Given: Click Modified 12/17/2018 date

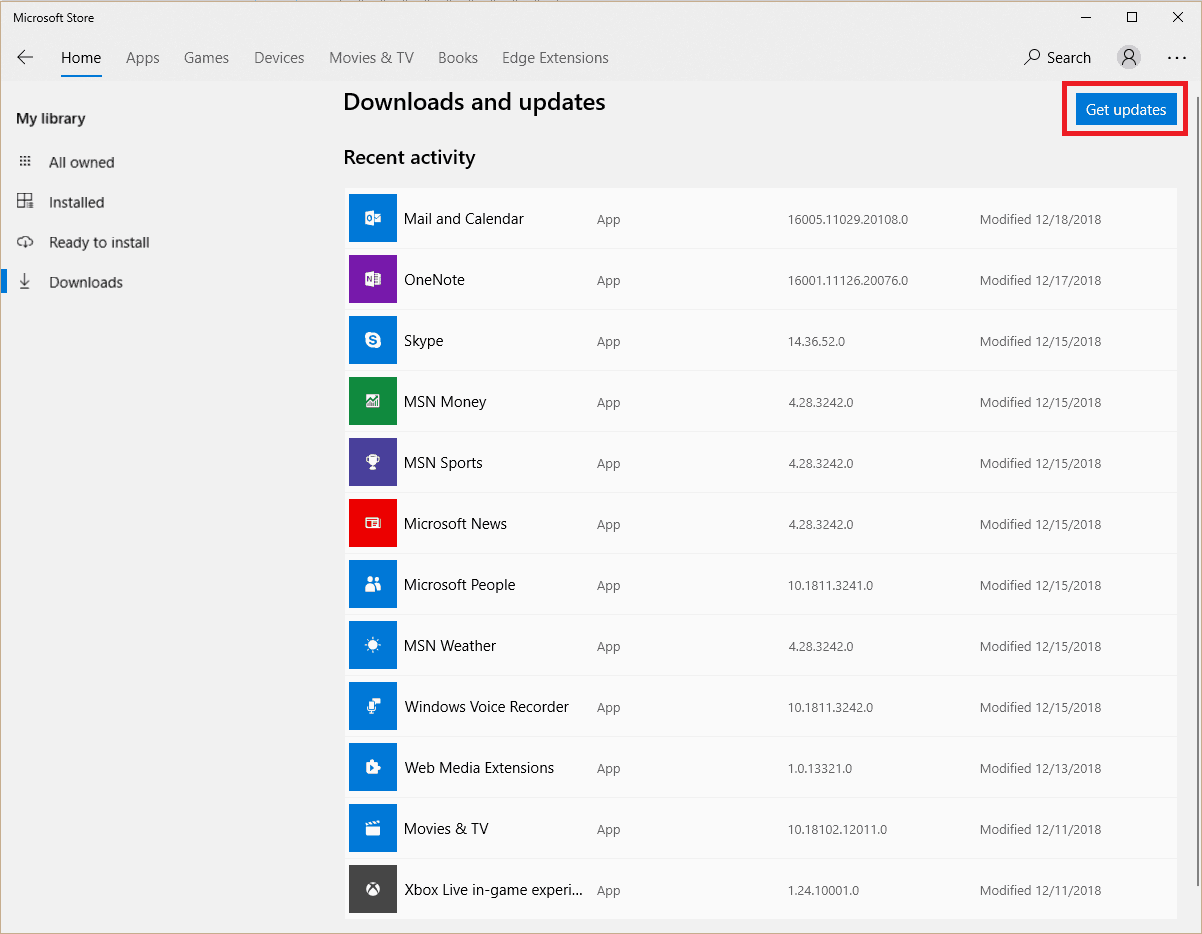Looking at the screenshot, I should pos(1040,280).
